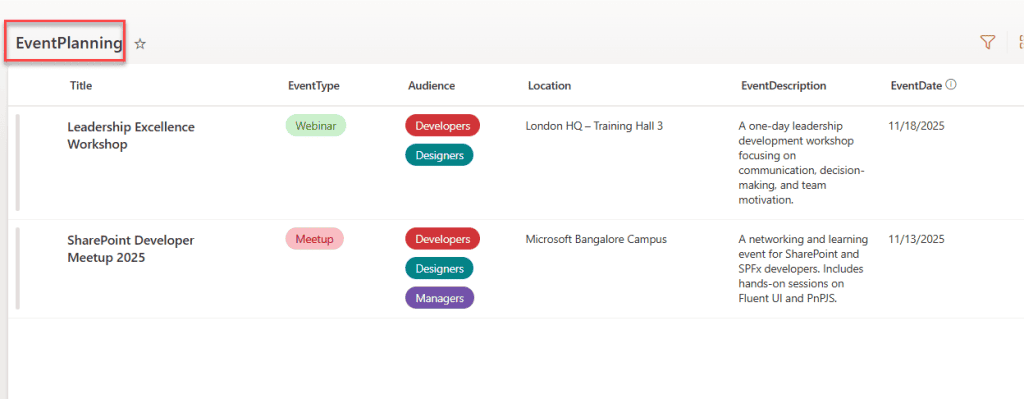
Task: Click the EventDate column info icon
Action: coord(951,84)
